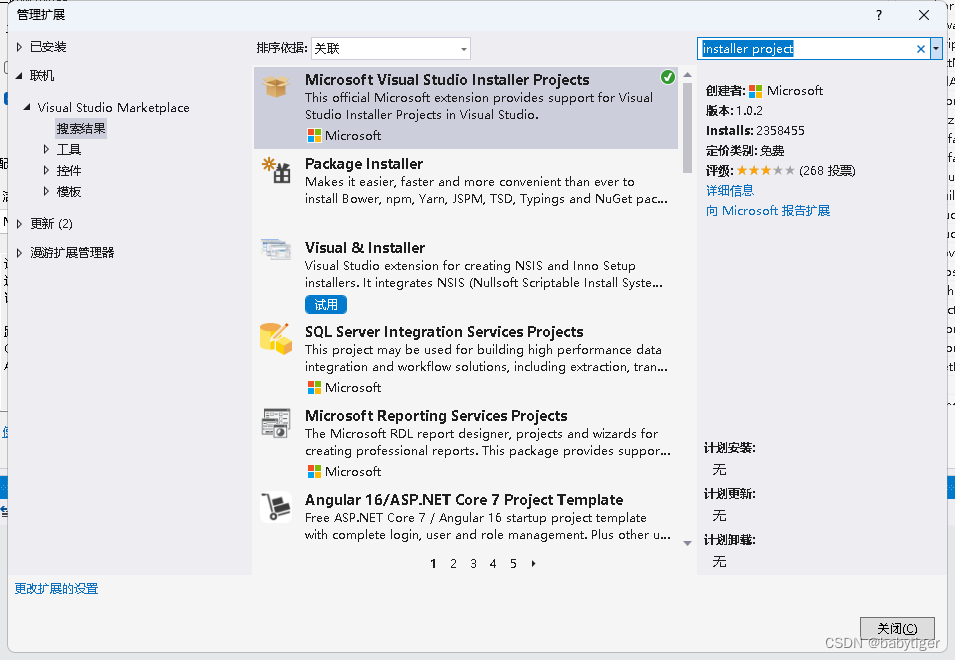
Task: Click the 试用 trial button
Action: [326, 304]
